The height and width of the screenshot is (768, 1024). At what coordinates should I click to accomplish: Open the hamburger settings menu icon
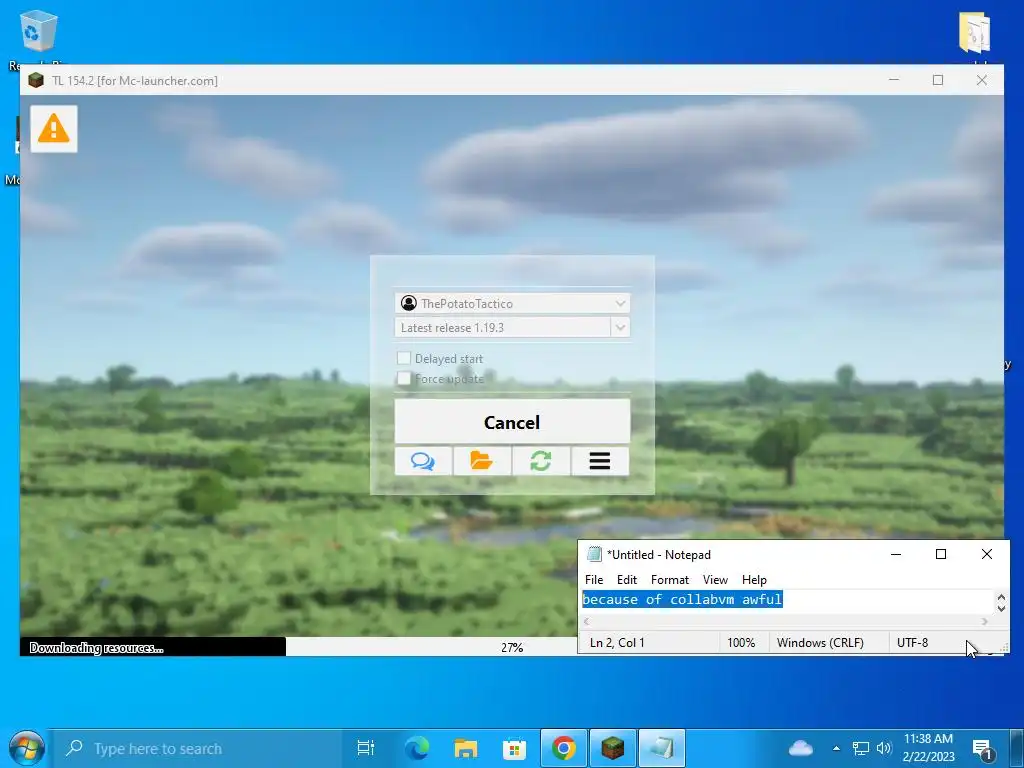(x=600, y=461)
